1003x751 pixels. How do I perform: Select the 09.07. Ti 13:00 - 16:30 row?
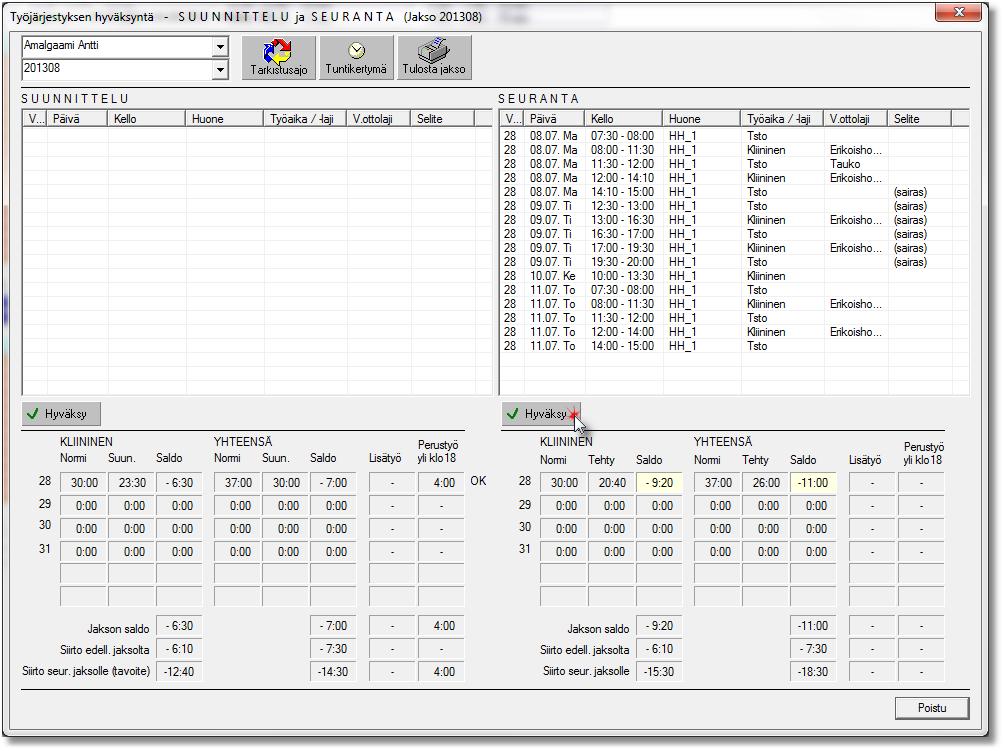(734, 220)
